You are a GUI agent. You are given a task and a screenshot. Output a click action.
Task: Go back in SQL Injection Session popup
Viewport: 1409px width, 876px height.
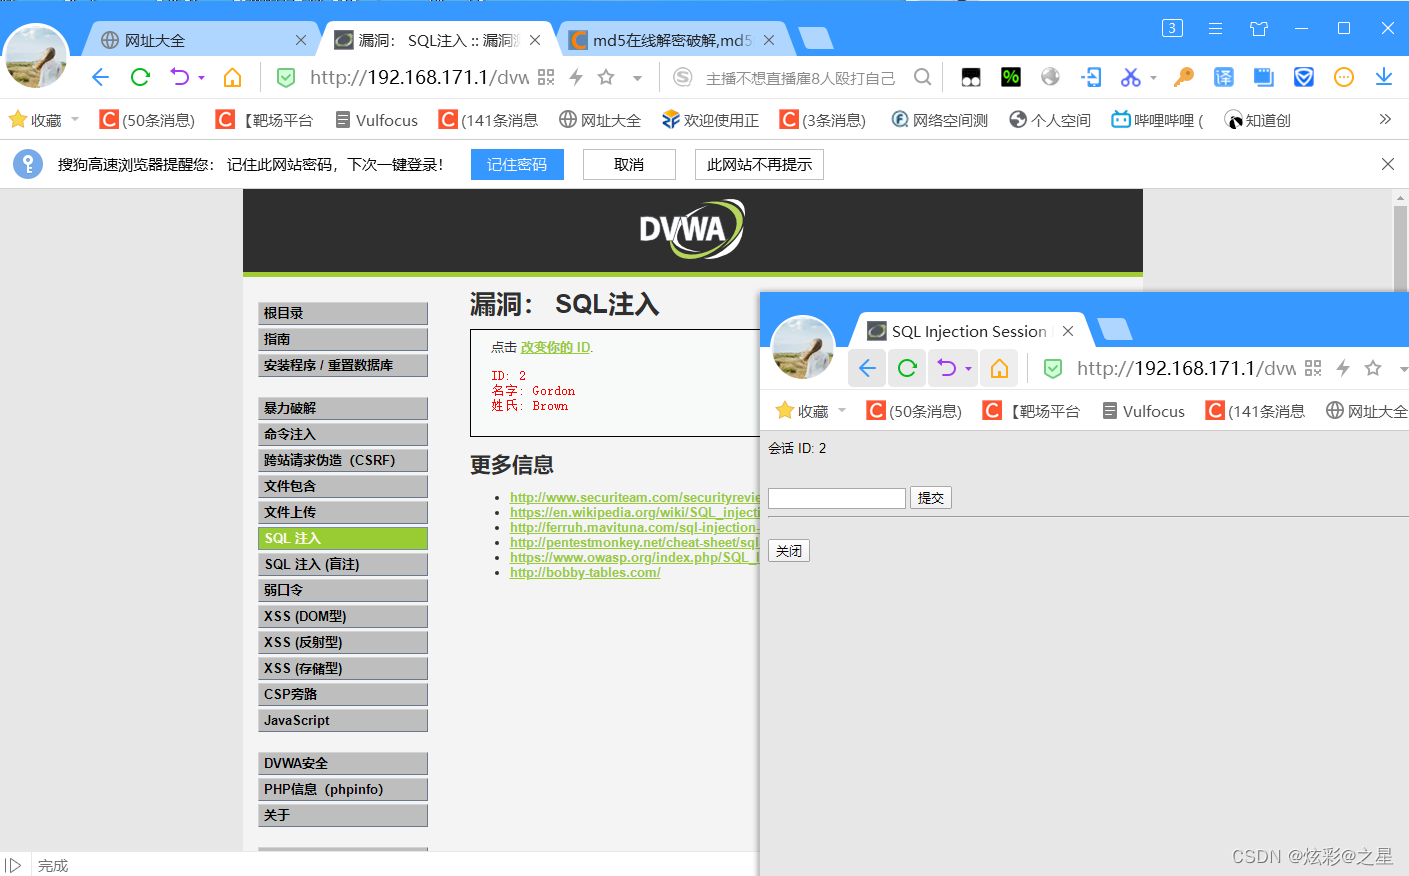(x=867, y=368)
